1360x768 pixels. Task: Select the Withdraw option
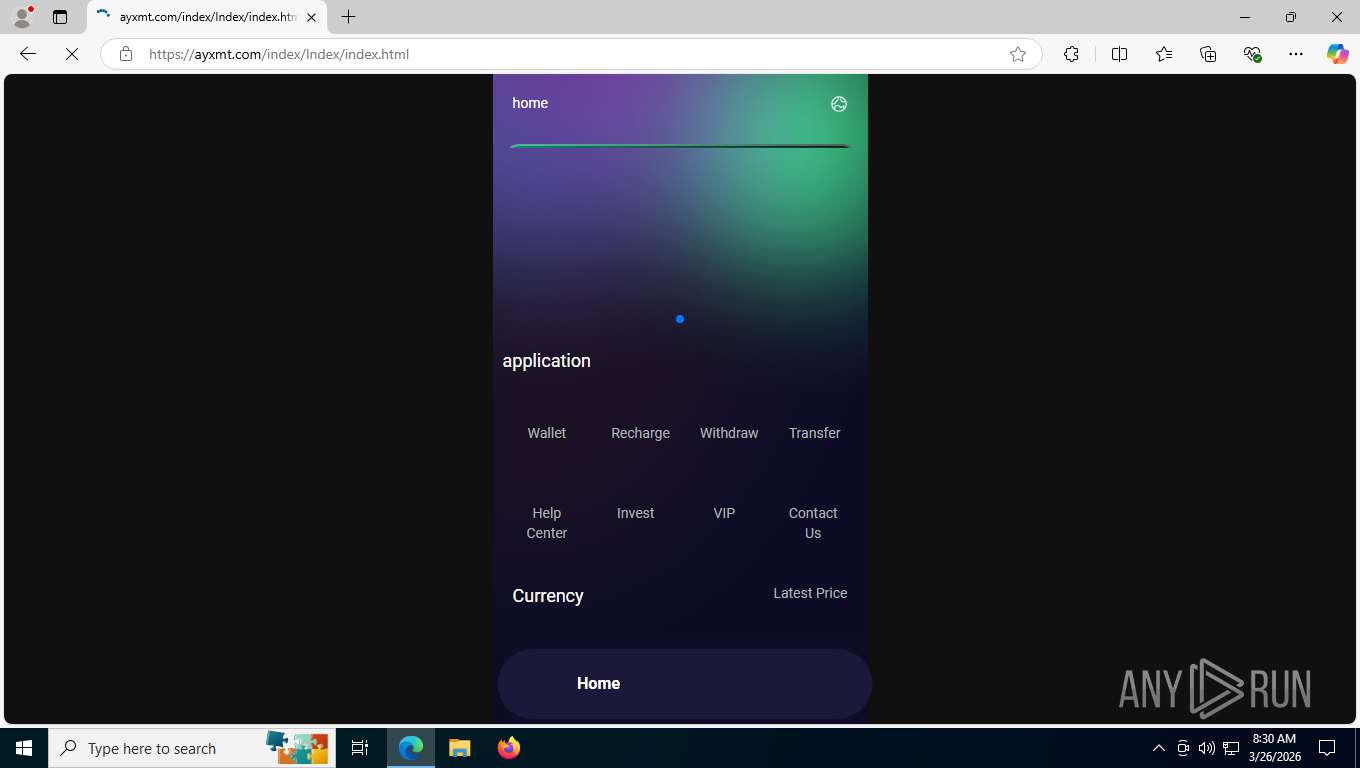[729, 433]
